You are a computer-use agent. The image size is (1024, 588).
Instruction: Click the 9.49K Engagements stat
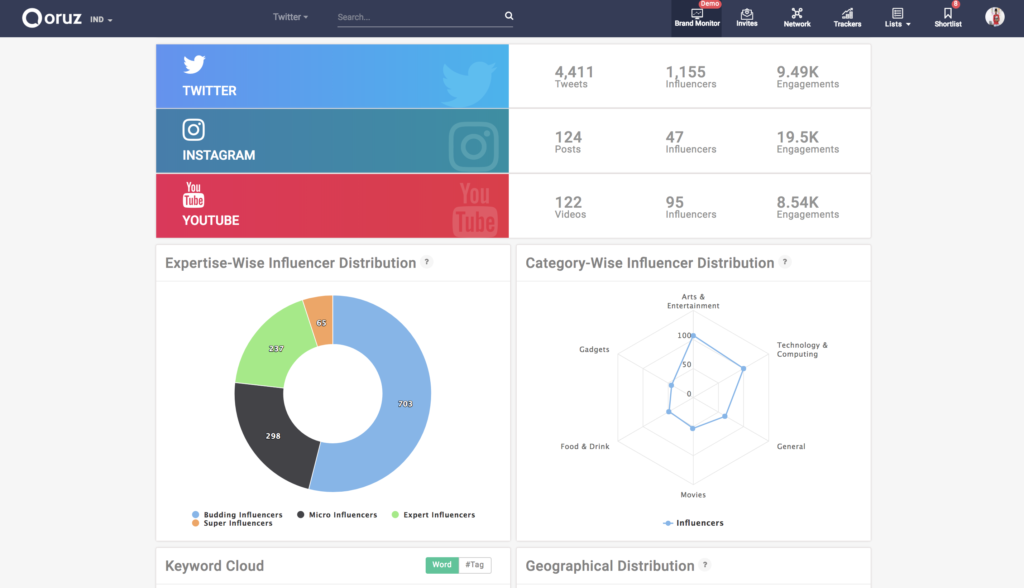pos(807,76)
